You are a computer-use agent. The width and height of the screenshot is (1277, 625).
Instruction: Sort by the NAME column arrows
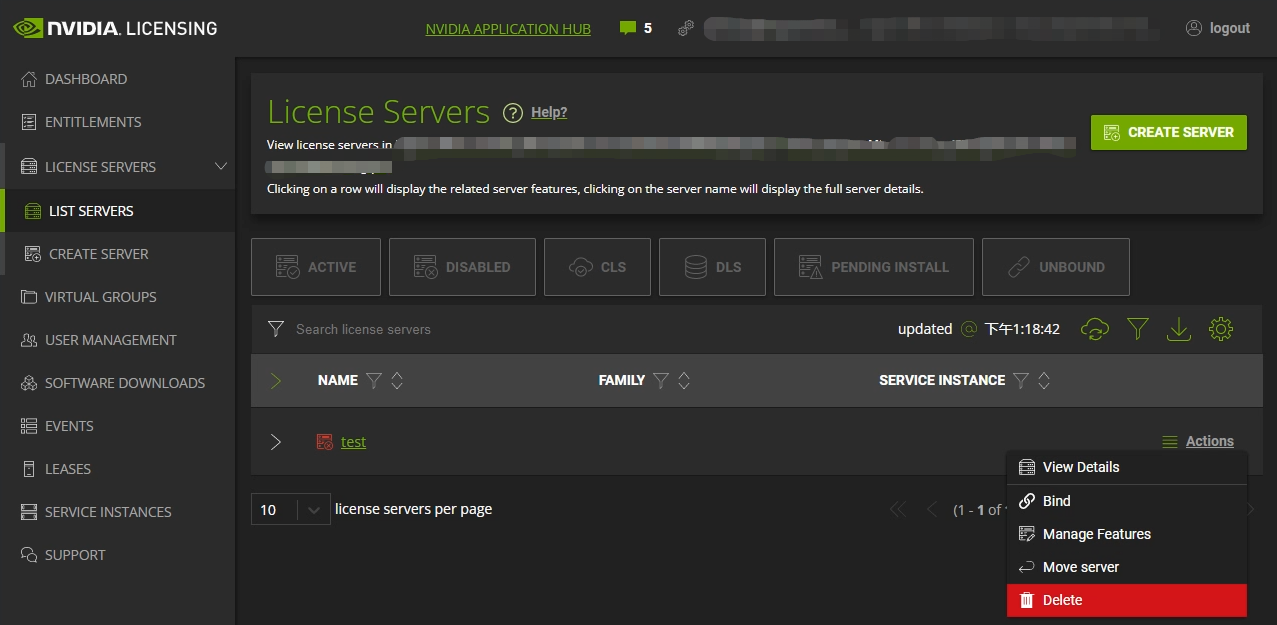397,380
